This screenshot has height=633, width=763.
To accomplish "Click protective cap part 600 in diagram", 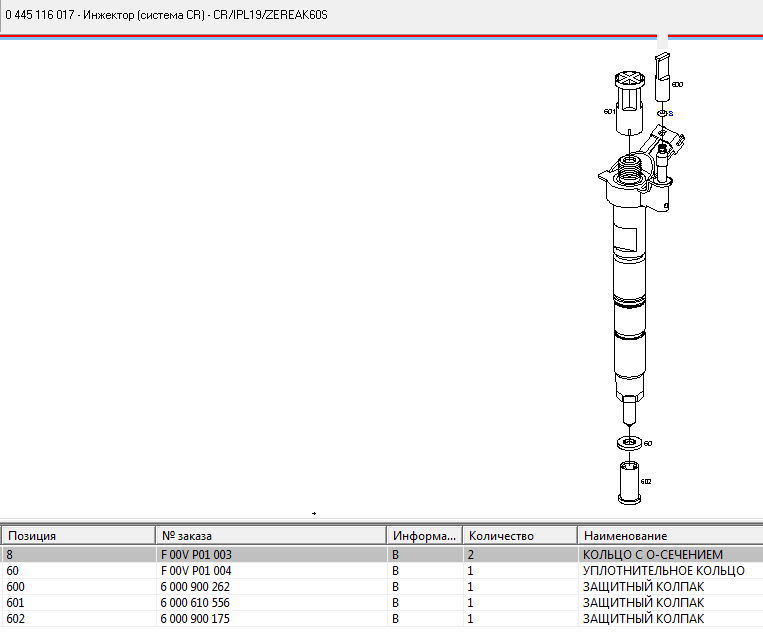I will coord(661,78).
